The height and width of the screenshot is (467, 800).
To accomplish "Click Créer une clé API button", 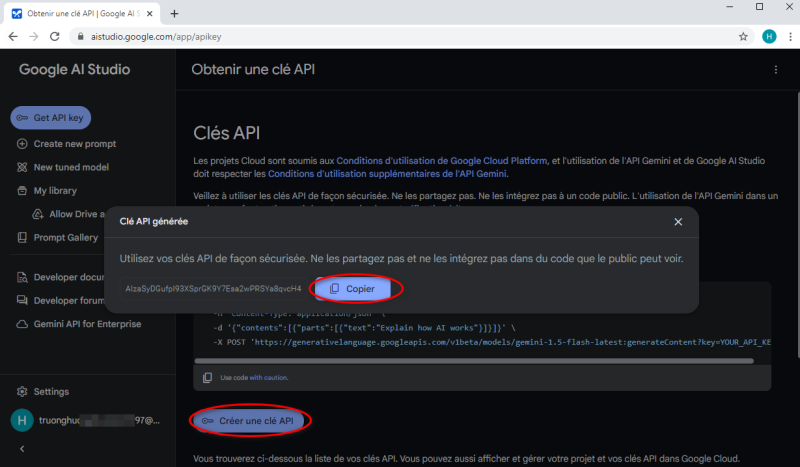I will (248, 421).
